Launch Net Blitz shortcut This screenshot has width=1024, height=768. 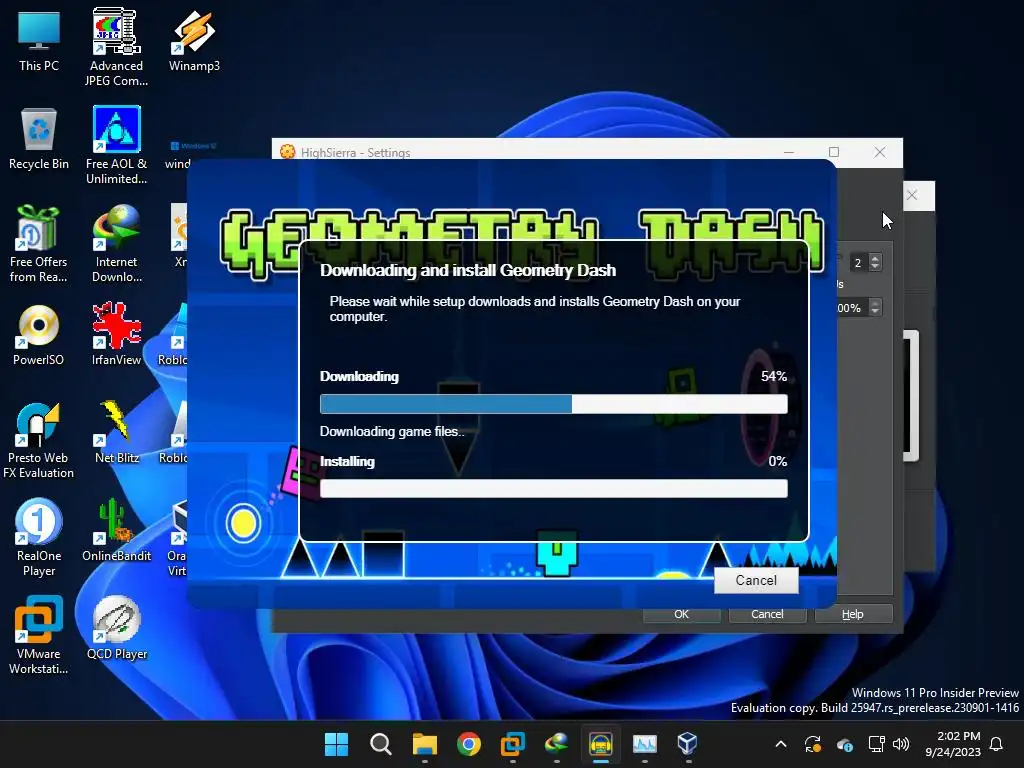click(116, 432)
